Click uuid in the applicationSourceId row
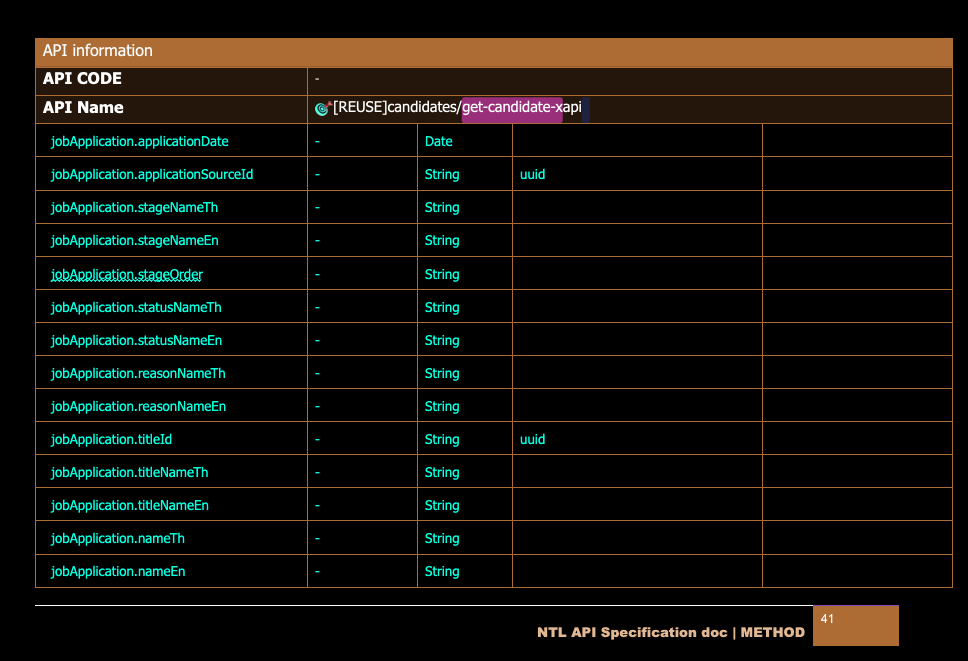Viewport: 968px width, 661px height. (532, 175)
